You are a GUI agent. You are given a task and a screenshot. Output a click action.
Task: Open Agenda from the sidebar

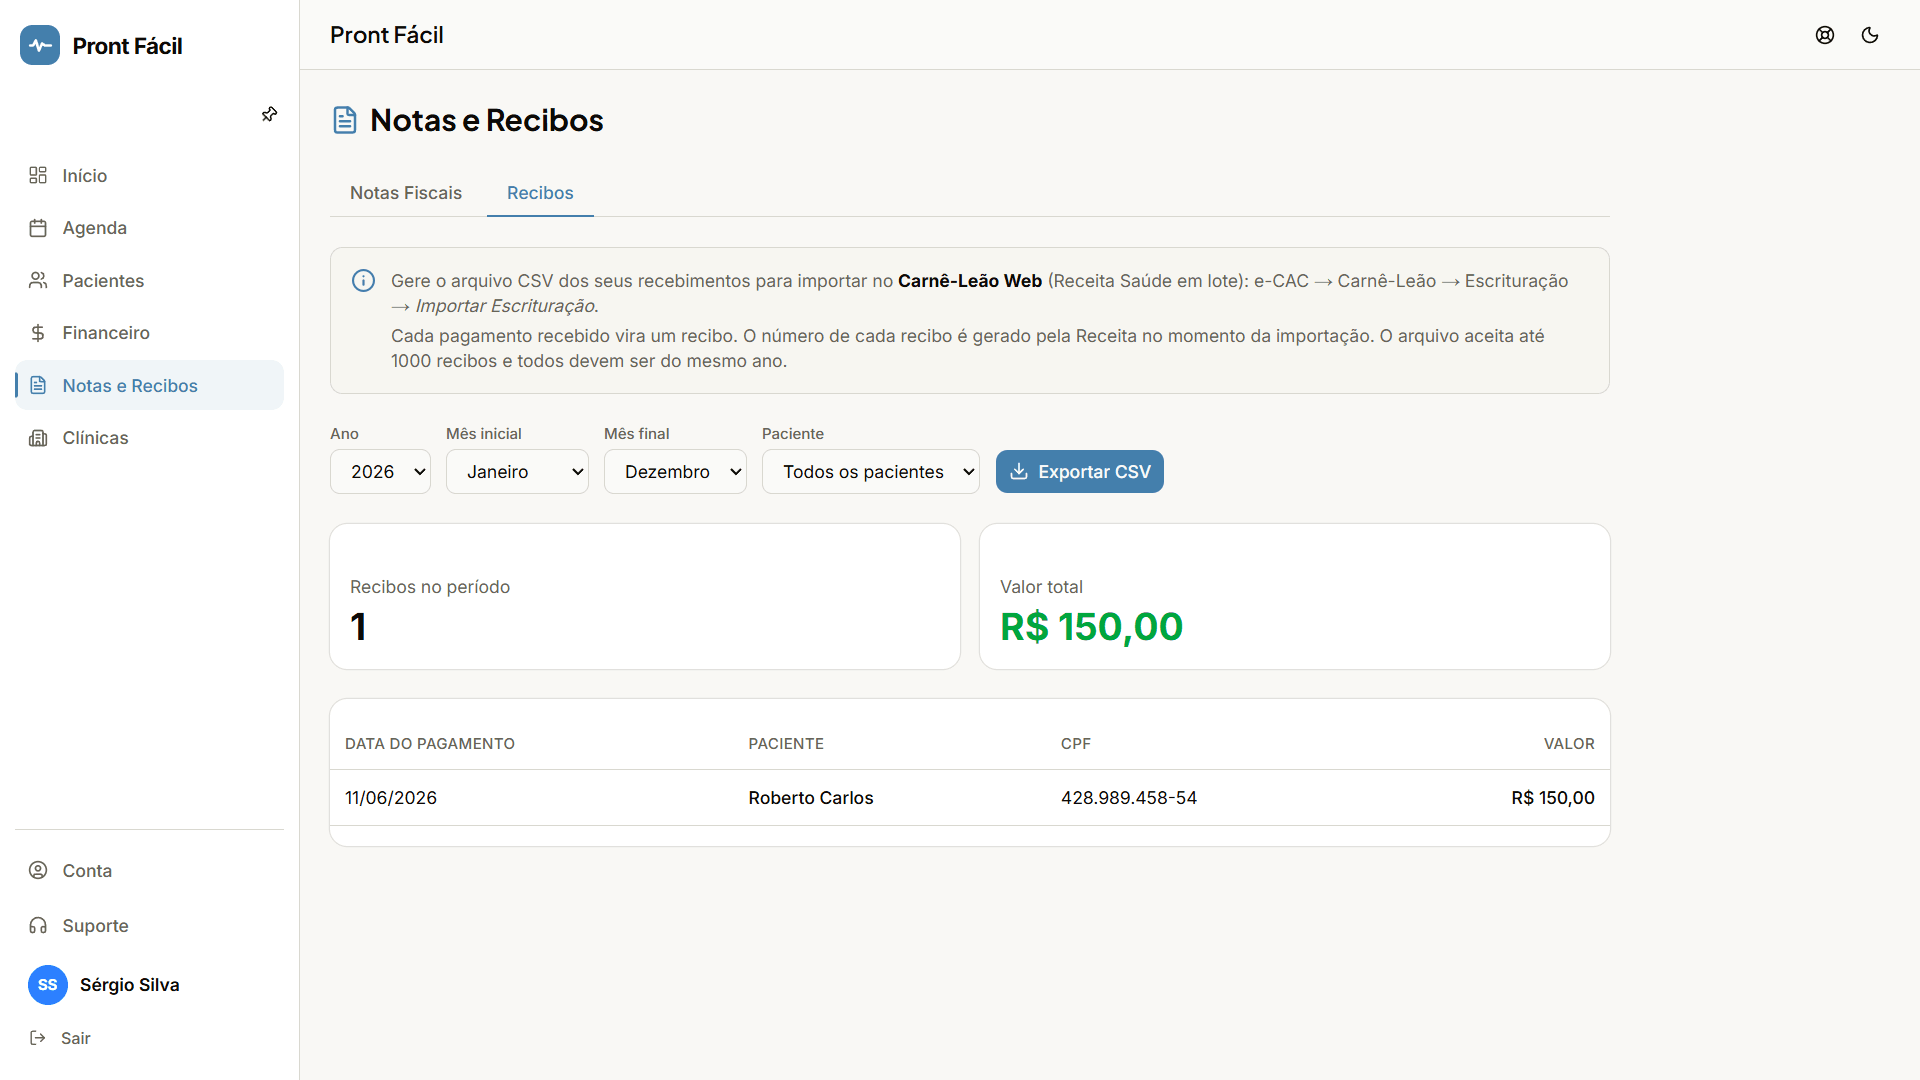tap(149, 228)
